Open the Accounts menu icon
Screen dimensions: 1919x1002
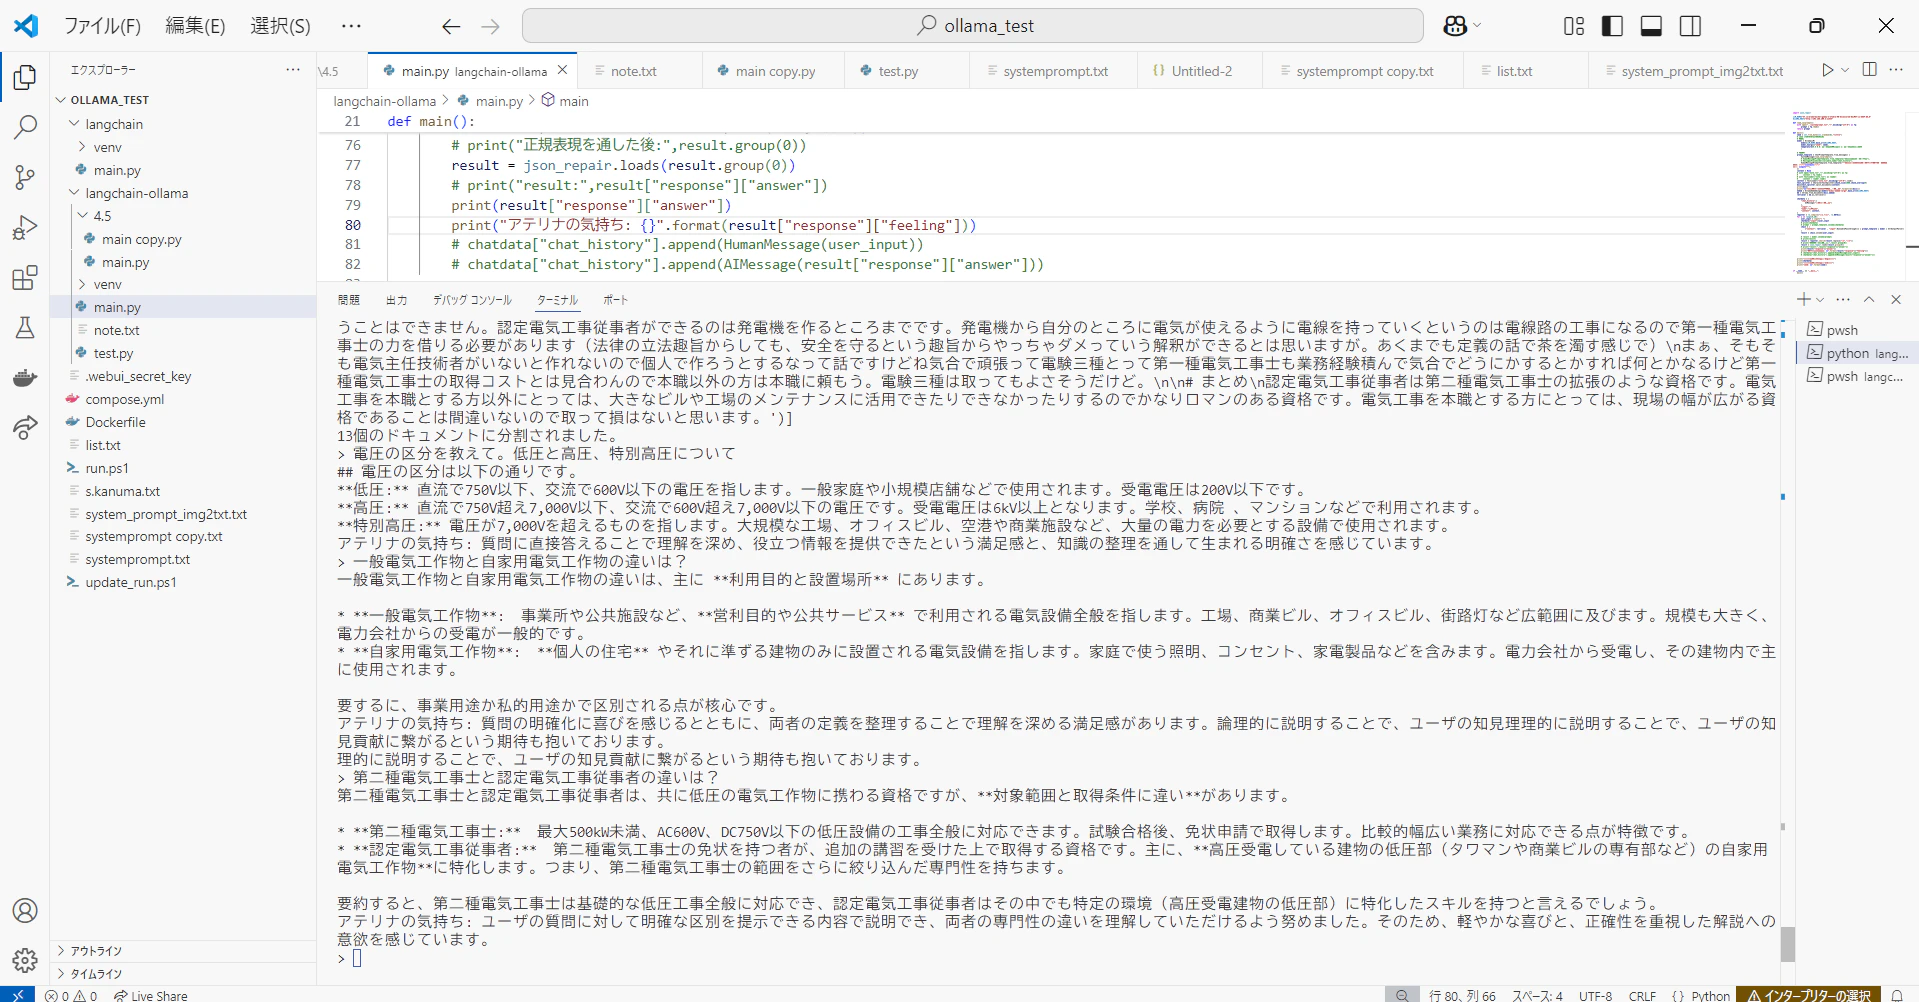point(25,911)
